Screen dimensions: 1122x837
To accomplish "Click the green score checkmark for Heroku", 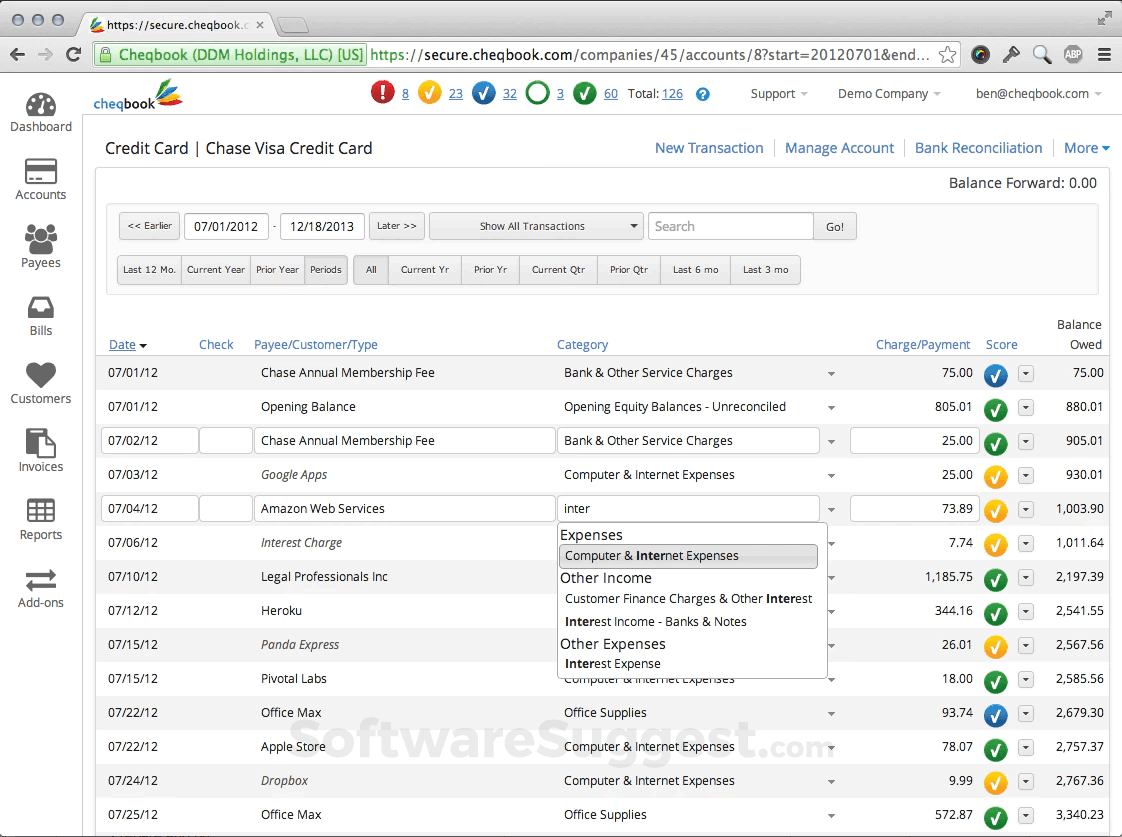I will [x=995, y=612].
